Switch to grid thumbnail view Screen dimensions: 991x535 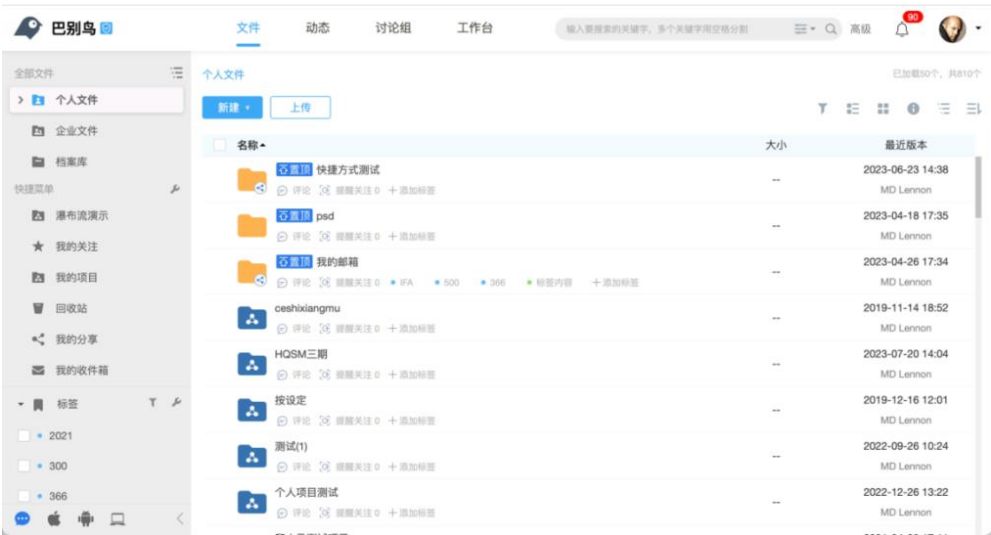[883, 109]
